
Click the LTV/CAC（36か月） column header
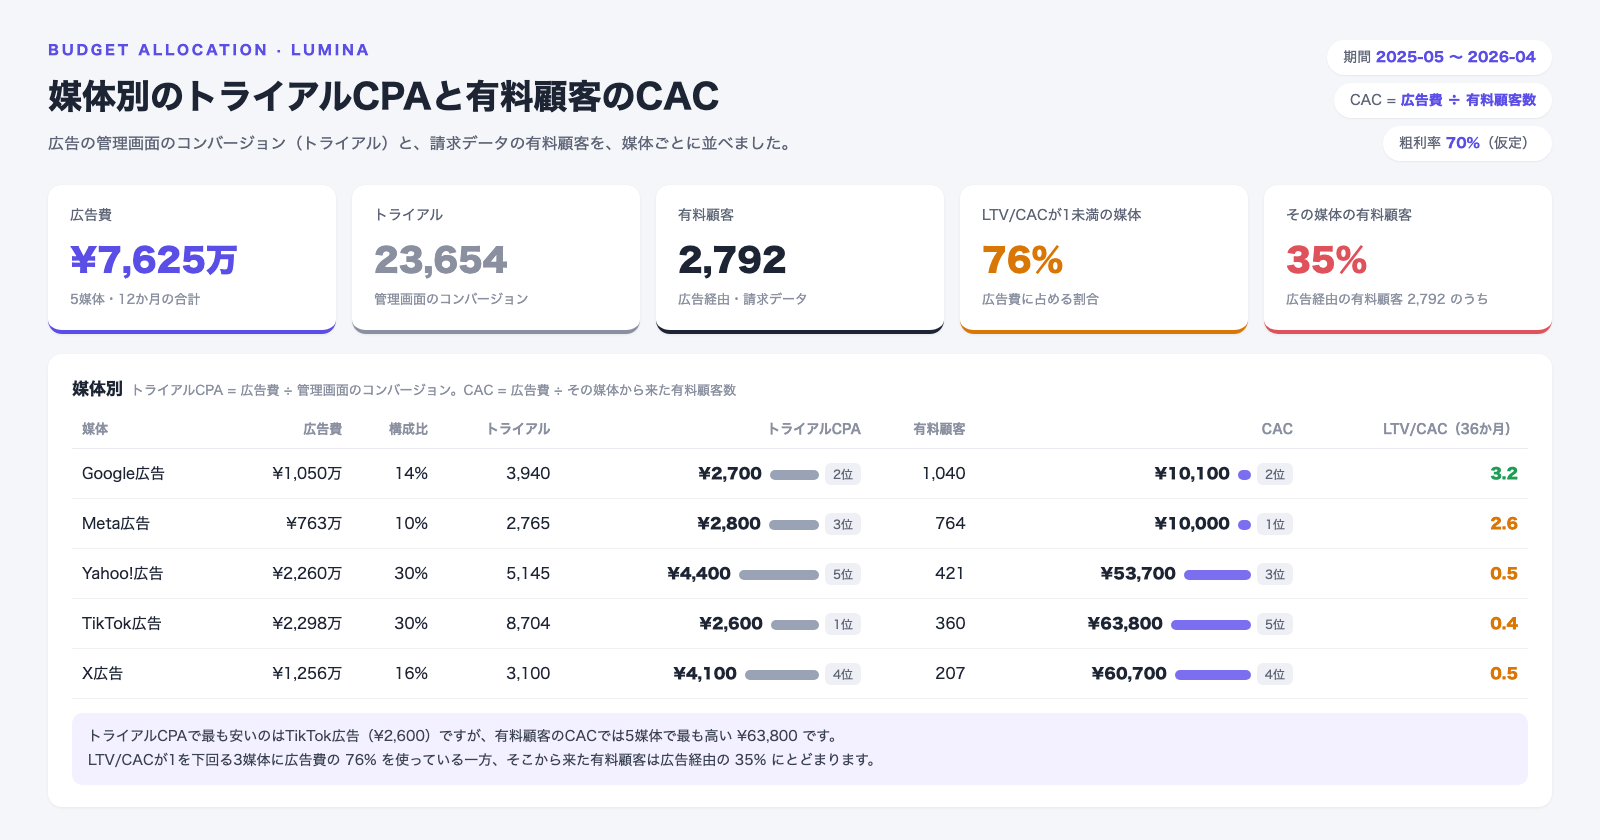(x=1450, y=429)
